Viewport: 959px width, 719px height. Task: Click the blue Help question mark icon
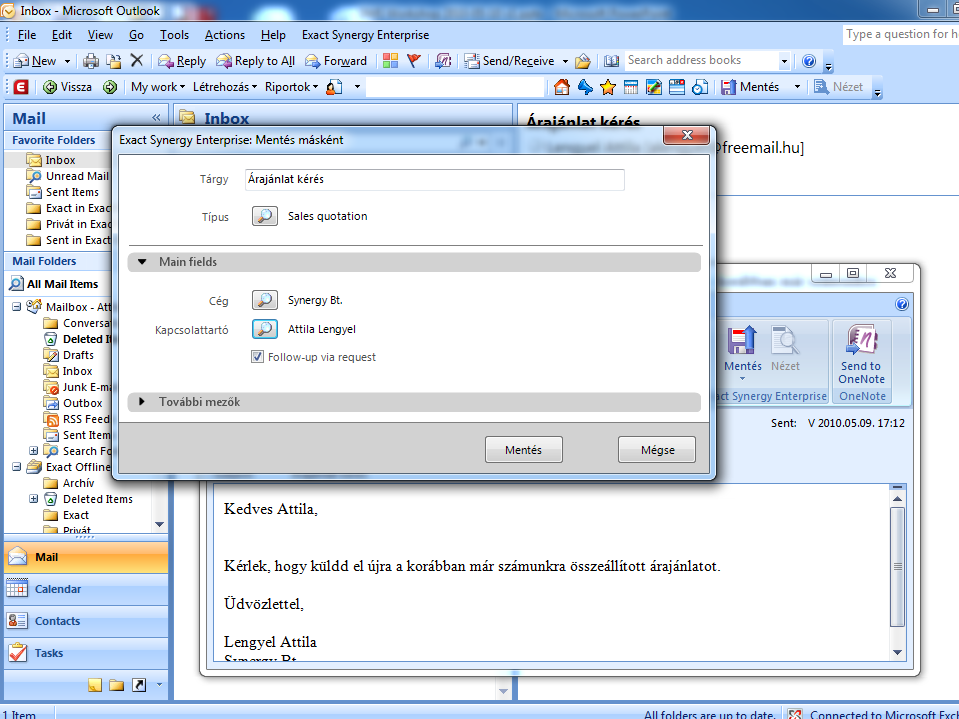pyautogui.click(x=809, y=61)
